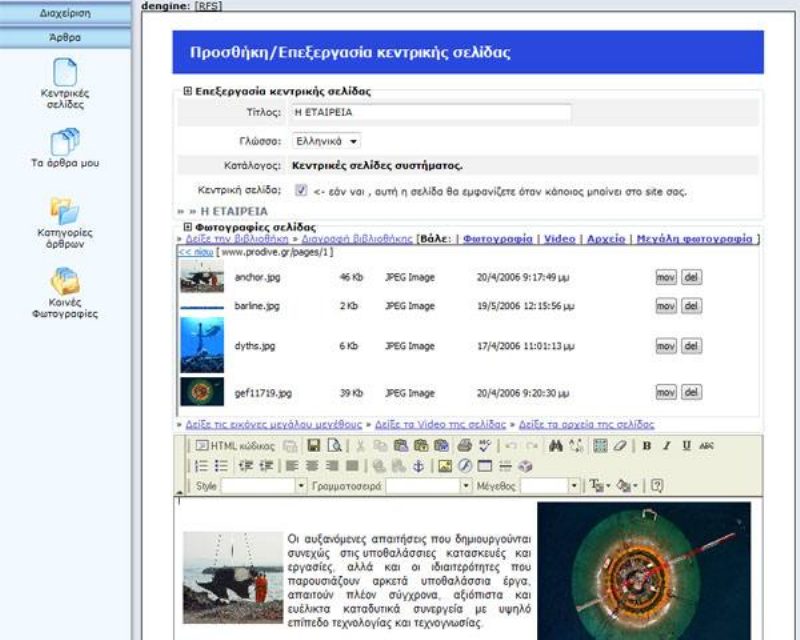
Task: Open the Διαχείριση sidebar tab
Action: click(x=65, y=13)
